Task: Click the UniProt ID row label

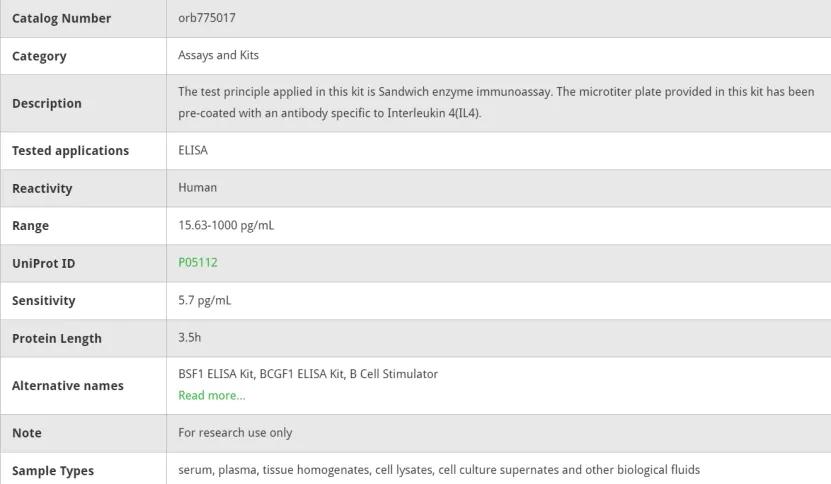Action: [43, 264]
